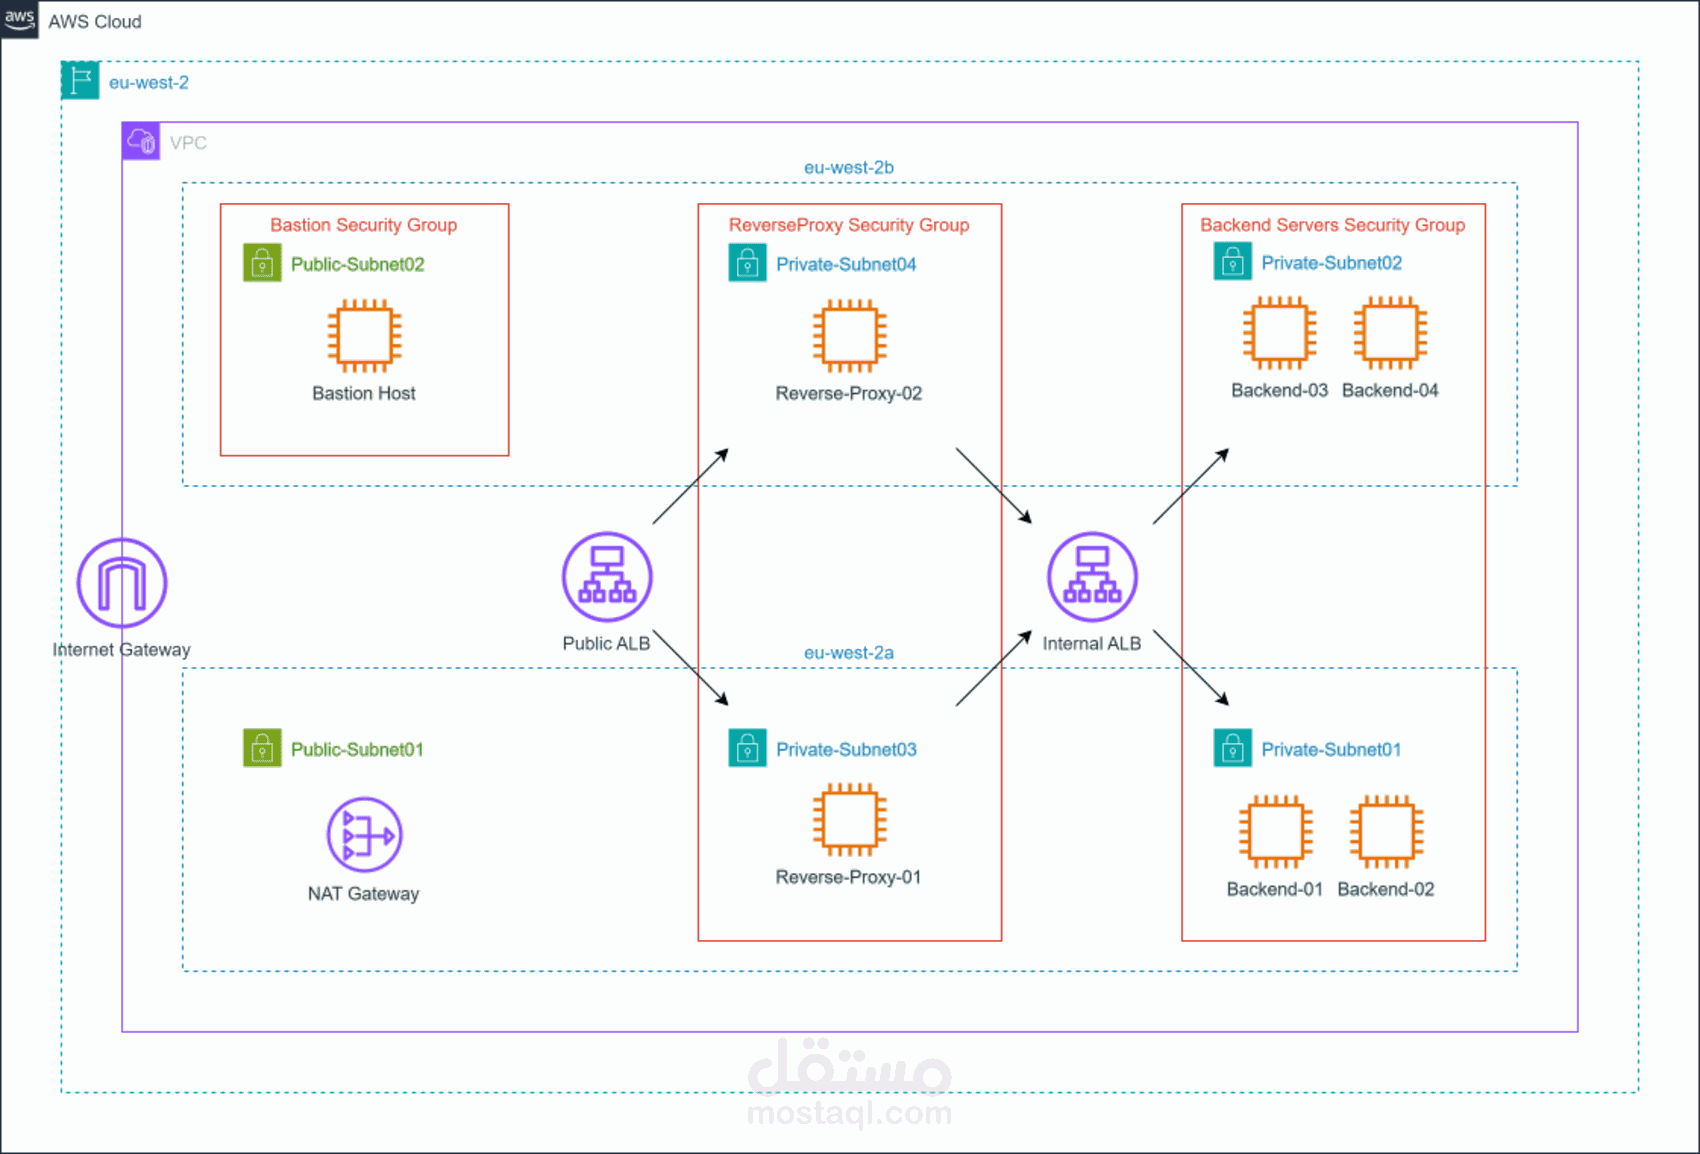Select the Backend-04 instance icon
Screen dimensions: 1700x1154
(1391, 333)
